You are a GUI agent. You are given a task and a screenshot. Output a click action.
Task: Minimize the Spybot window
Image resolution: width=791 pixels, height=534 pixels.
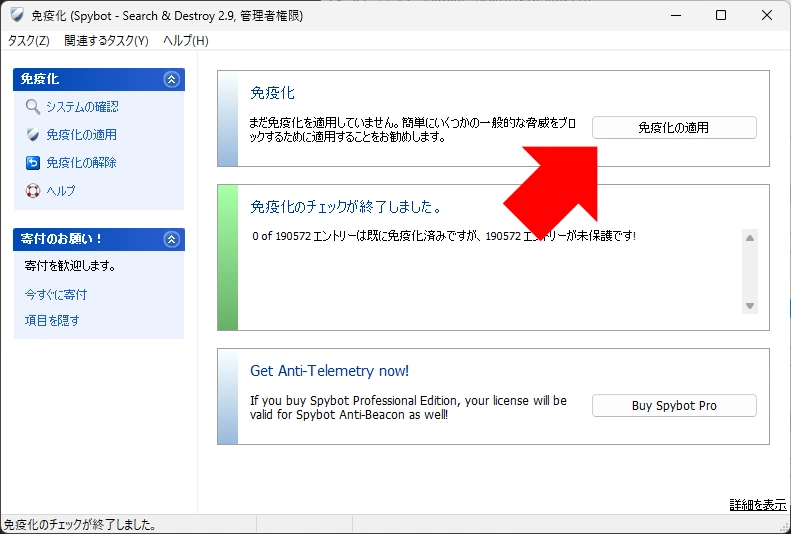pyautogui.click(x=675, y=15)
